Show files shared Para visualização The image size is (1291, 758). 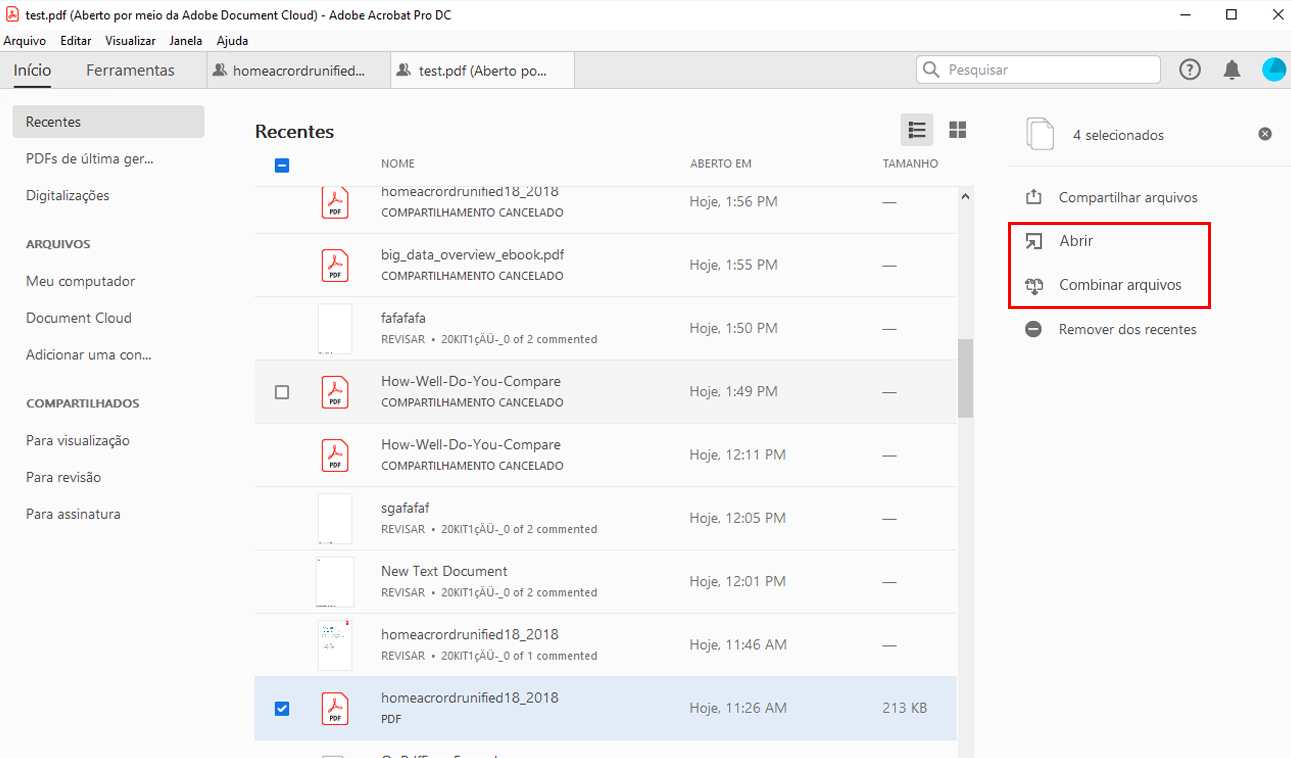click(78, 441)
